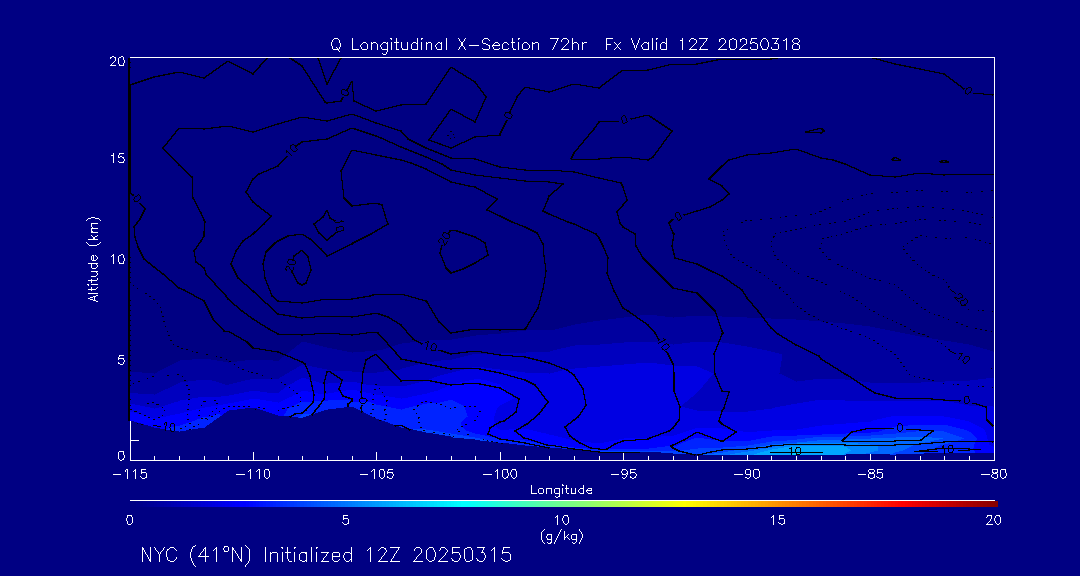Click the longitude tick label -90

[x=747, y=475]
